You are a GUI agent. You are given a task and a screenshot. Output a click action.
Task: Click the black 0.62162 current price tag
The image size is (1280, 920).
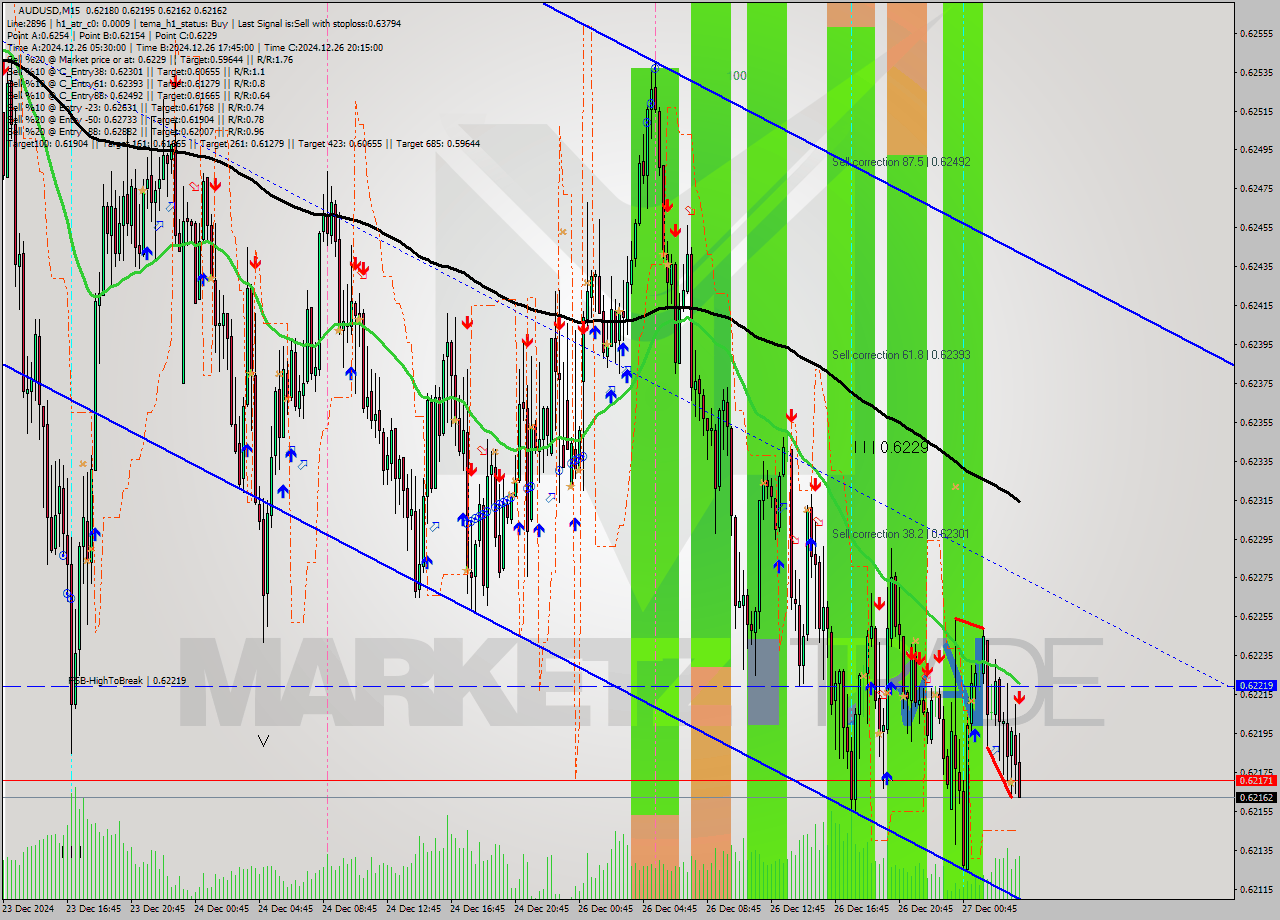tap(1256, 797)
